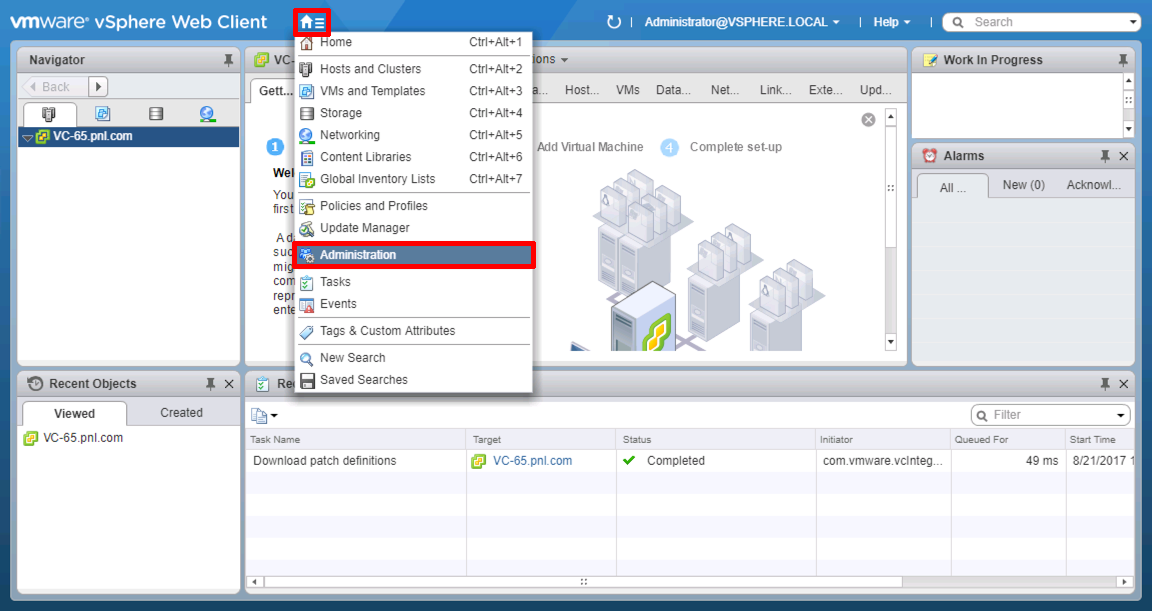Choose Networking from the menu
This screenshot has height=611, width=1152.
413,135
